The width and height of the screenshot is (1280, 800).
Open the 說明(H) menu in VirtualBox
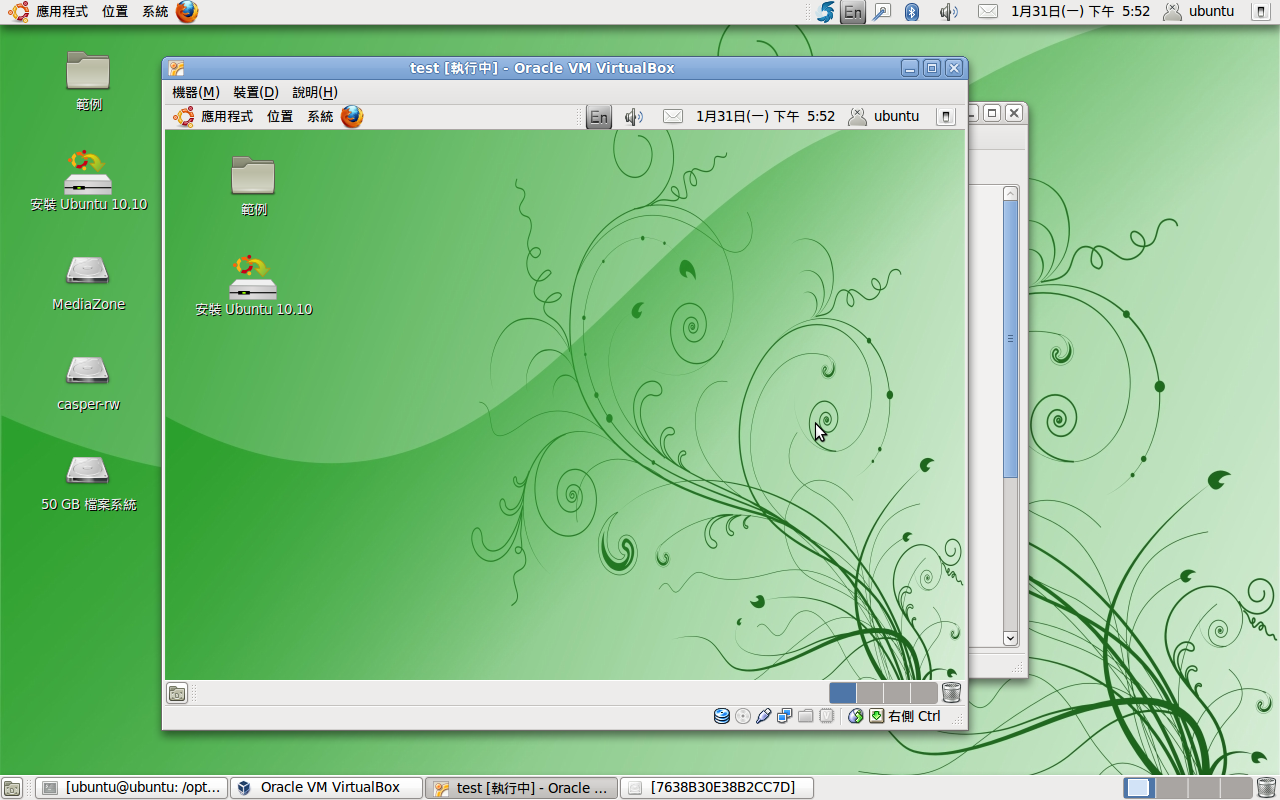coord(315,92)
